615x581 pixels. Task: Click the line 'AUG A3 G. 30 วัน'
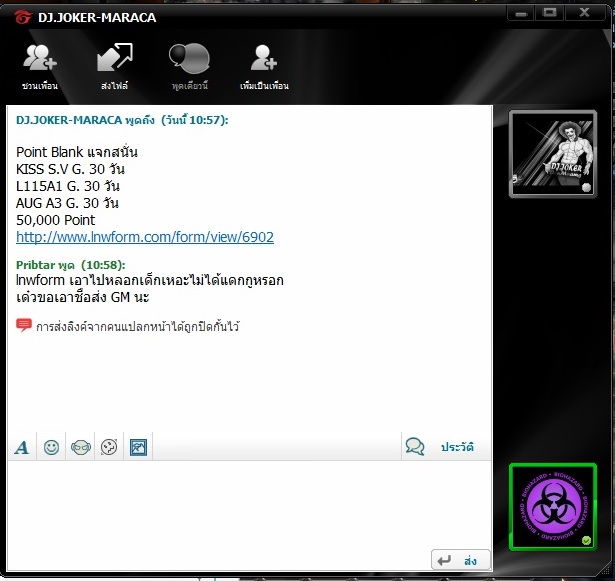[67, 203]
